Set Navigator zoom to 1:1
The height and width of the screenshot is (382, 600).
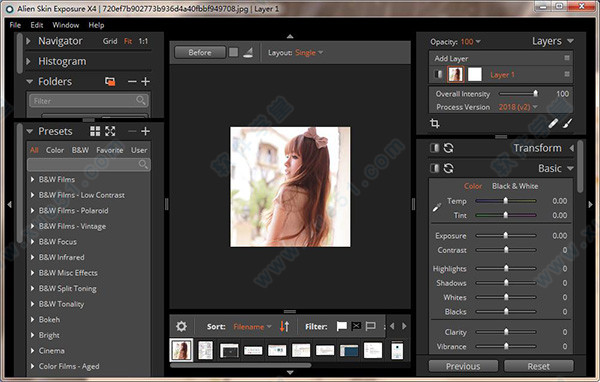pyautogui.click(x=143, y=41)
